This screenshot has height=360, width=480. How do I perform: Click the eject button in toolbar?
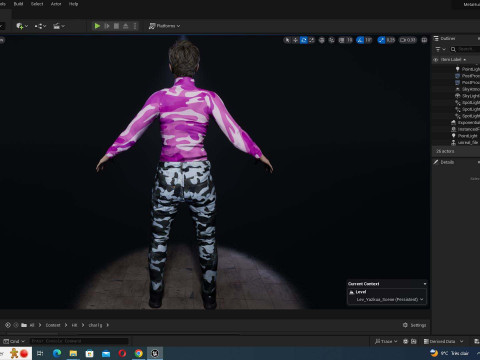click(126, 26)
